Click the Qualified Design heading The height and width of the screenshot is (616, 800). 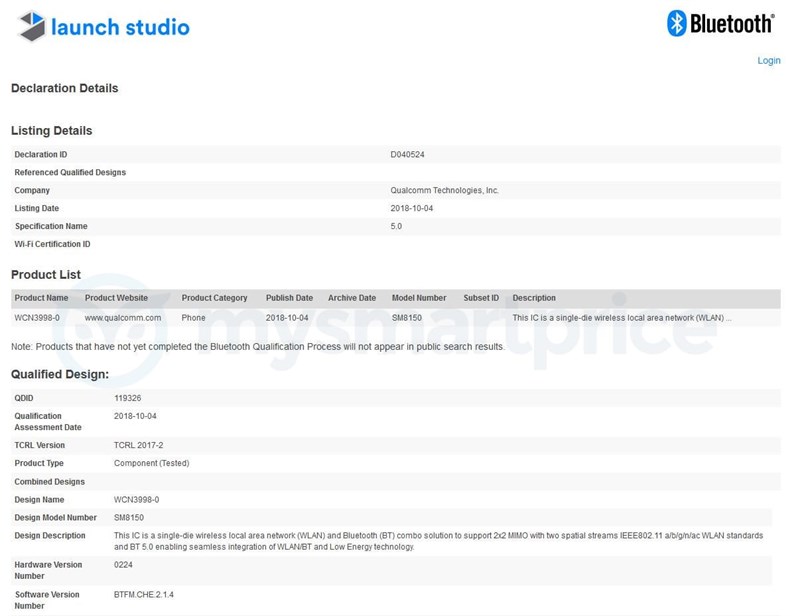pyautogui.click(x=60, y=374)
